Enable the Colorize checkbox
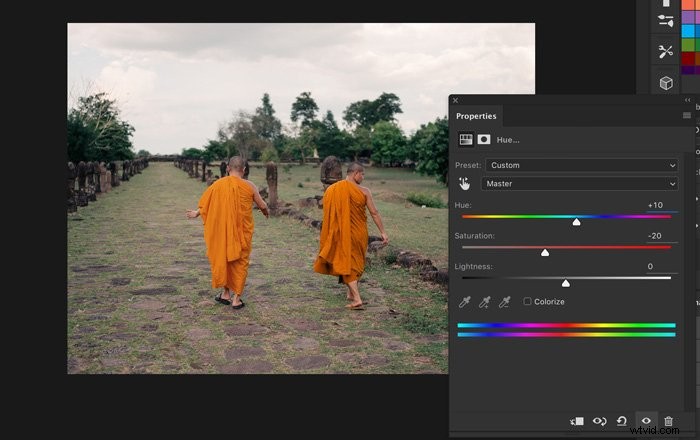Viewport: 700px width, 440px height. point(527,301)
